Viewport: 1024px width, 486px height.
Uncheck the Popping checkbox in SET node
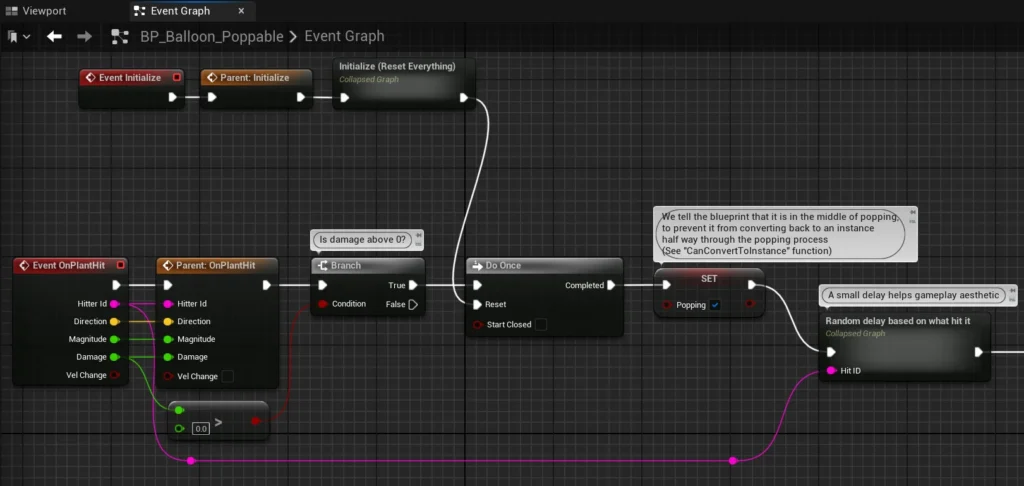[715, 305]
